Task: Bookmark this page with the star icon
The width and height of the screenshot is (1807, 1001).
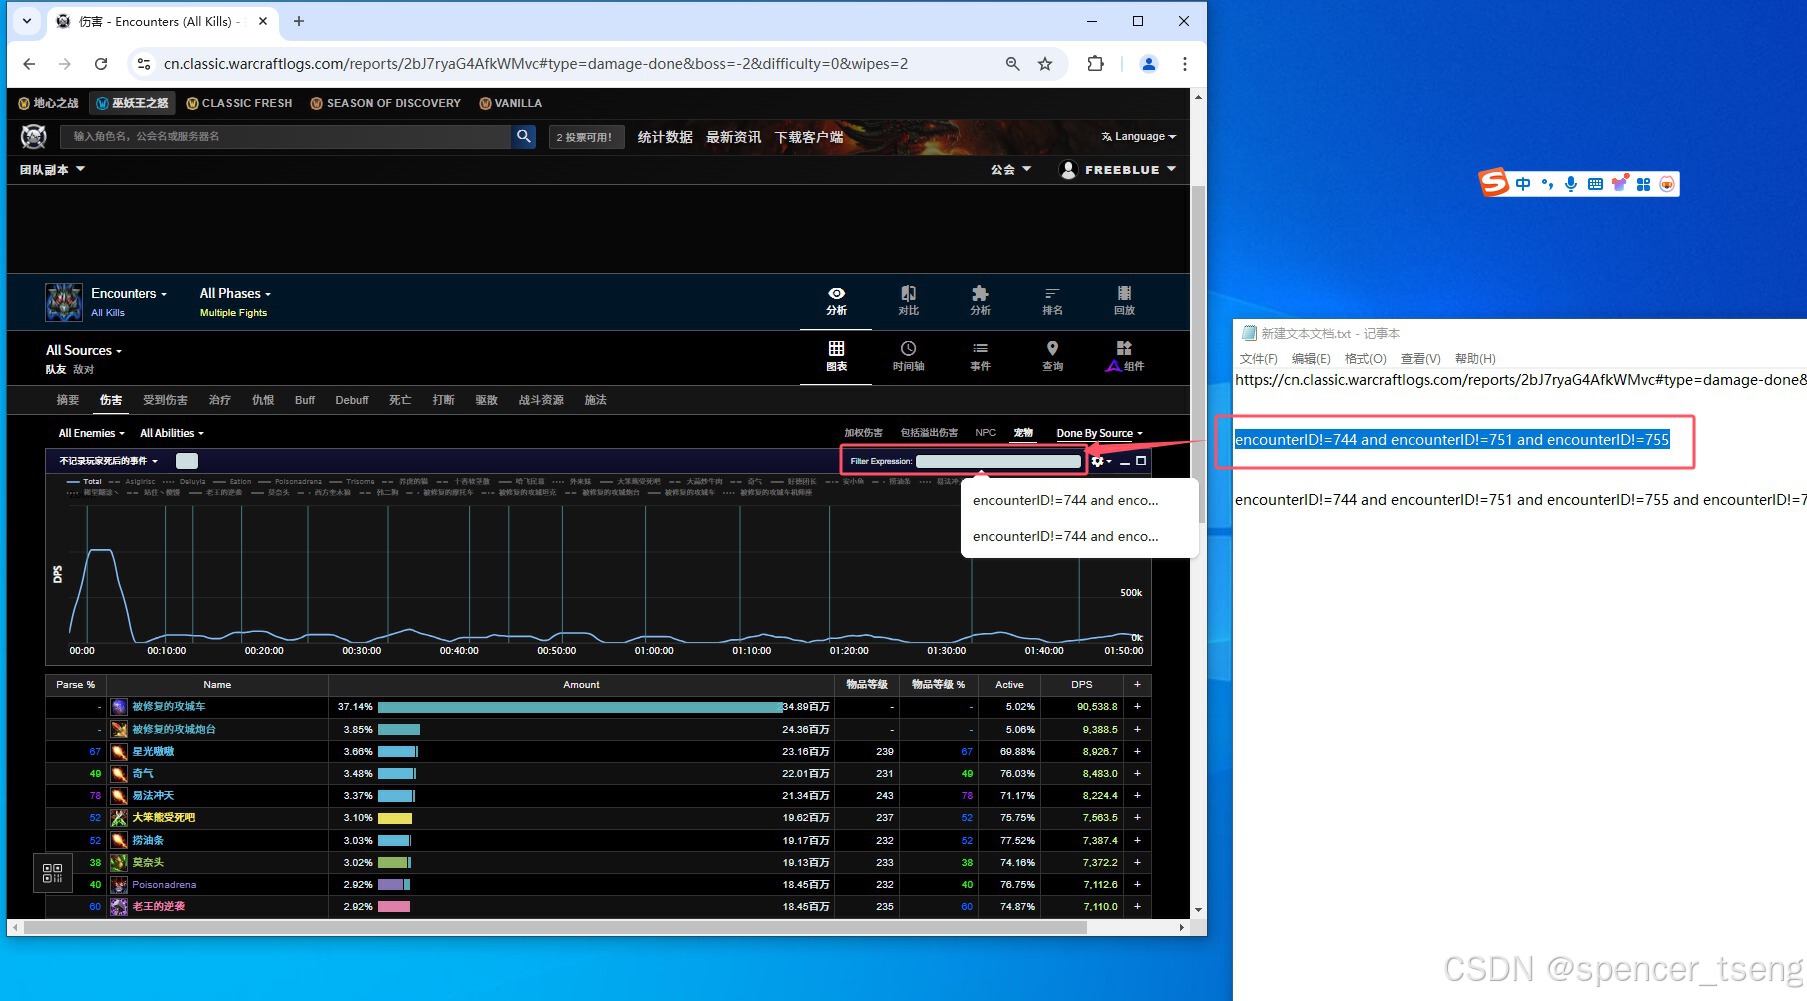Action: point(1045,64)
